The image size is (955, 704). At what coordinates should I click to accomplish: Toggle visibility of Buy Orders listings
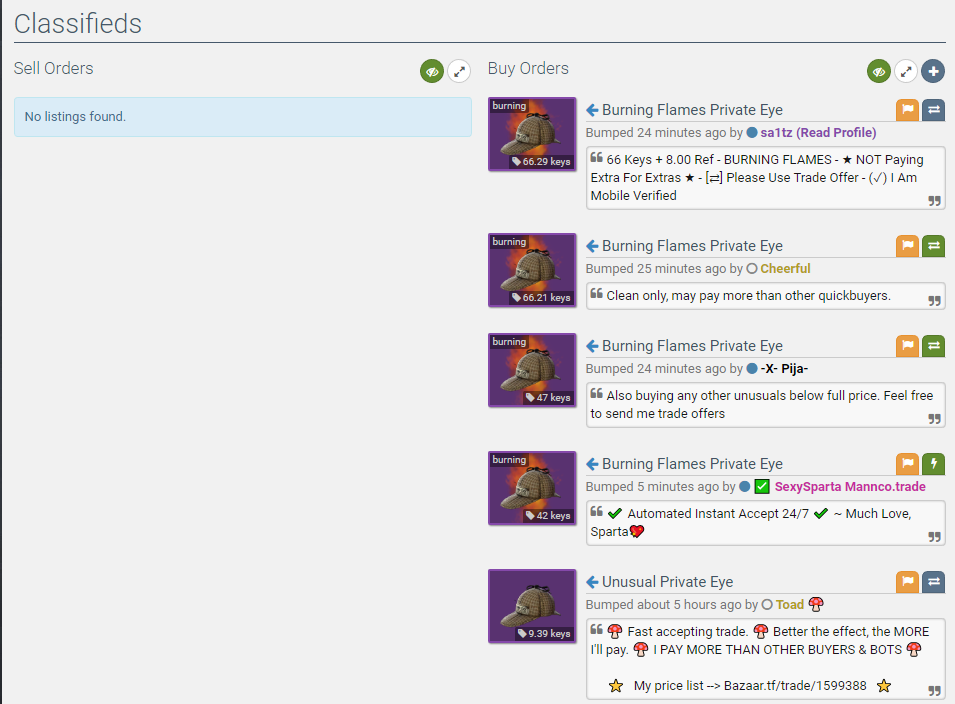tap(879, 71)
